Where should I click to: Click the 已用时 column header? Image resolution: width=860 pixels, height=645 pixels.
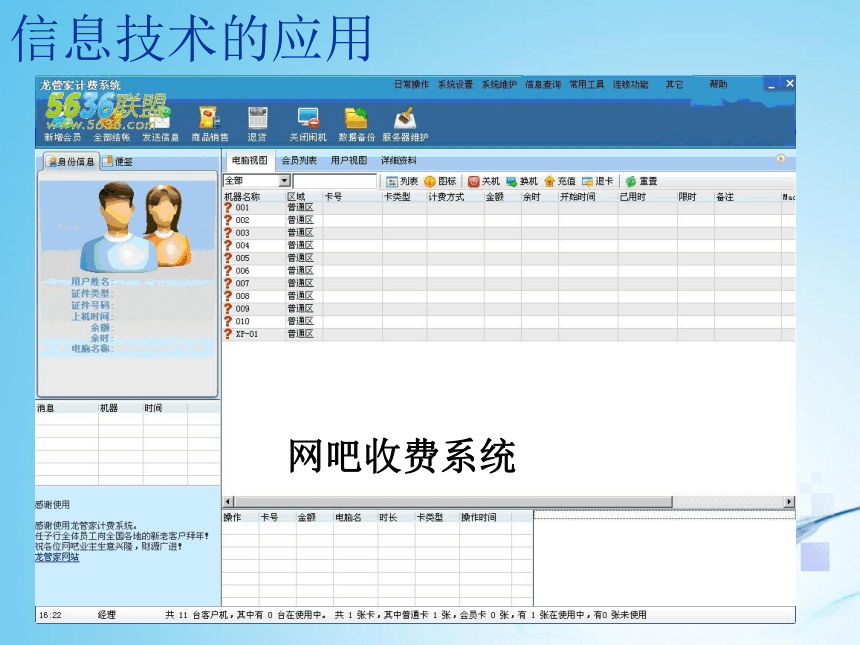(x=647, y=196)
